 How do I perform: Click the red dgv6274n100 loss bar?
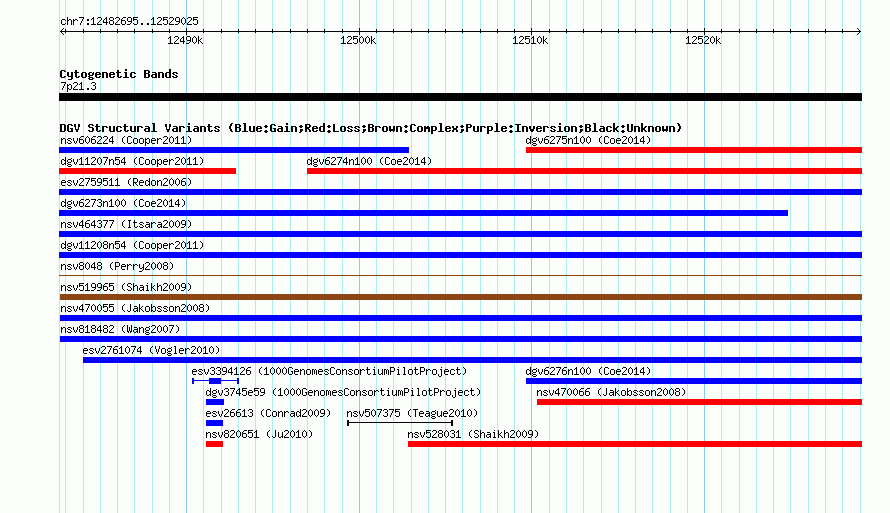585,171
